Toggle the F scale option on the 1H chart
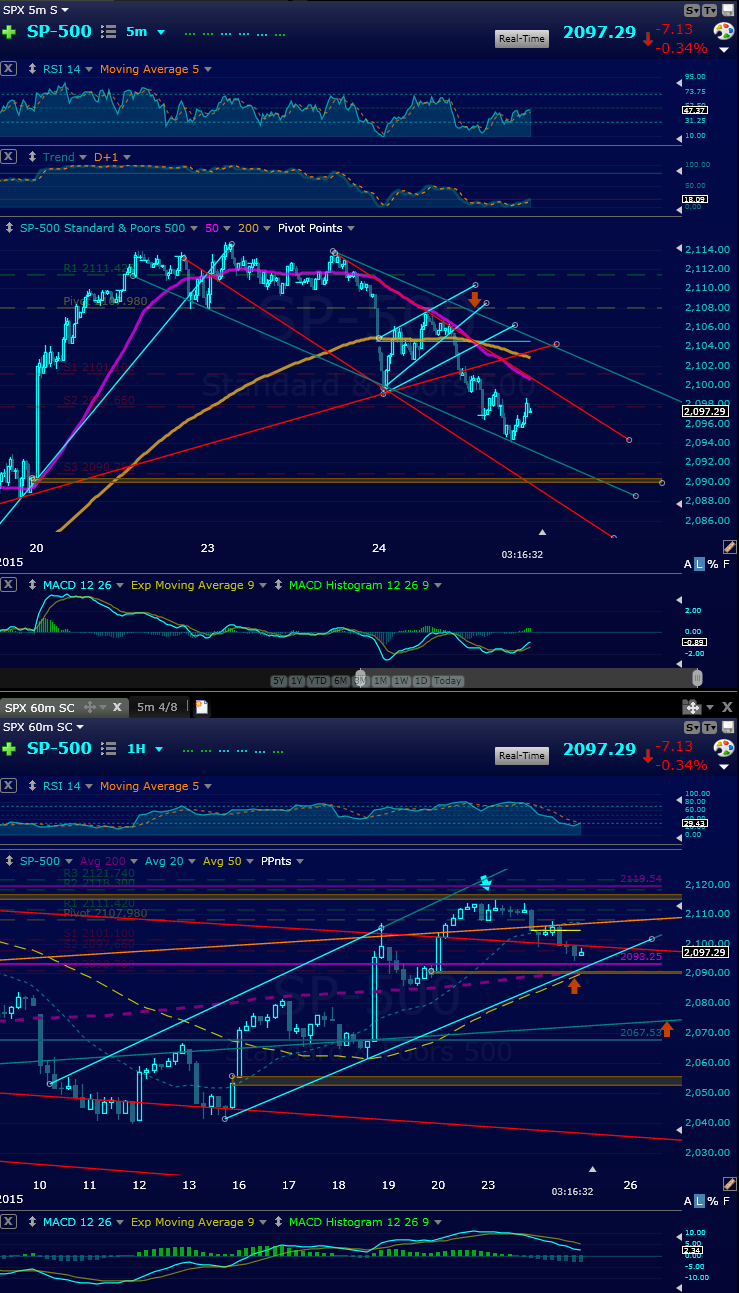Screen dimensions: 739x1293 728,1200
